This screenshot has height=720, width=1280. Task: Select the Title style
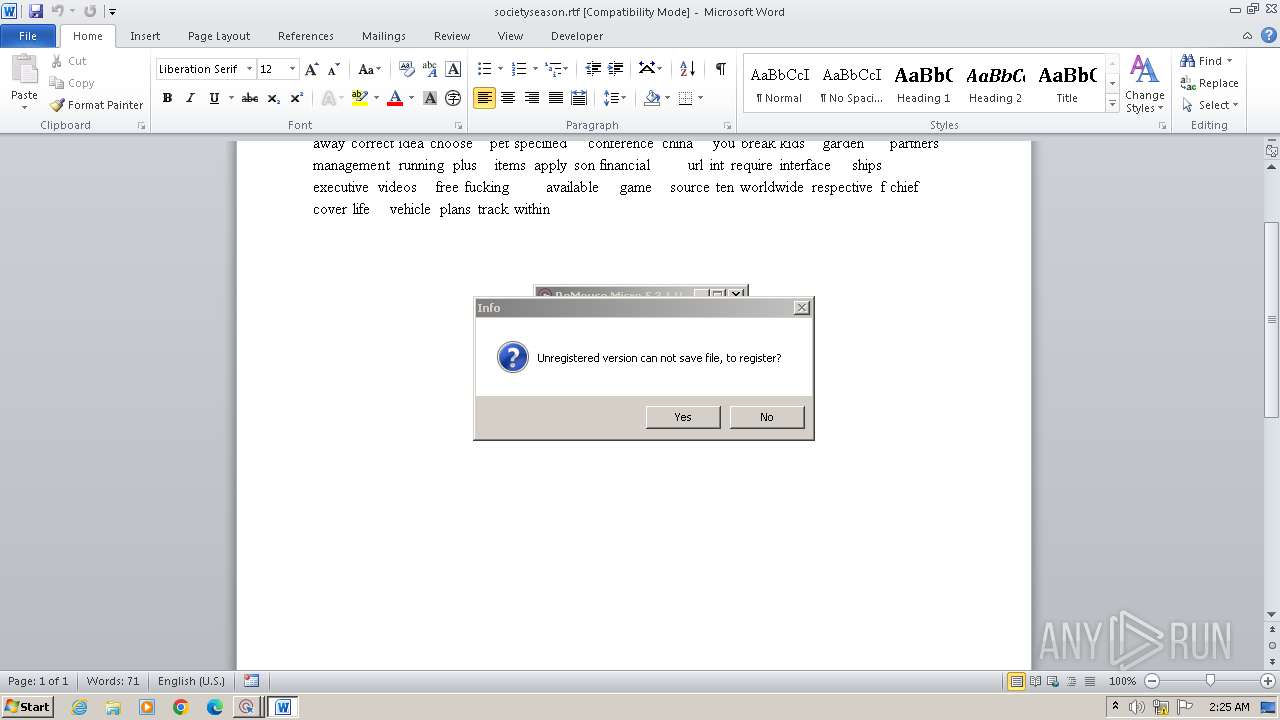(x=1067, y=84)
